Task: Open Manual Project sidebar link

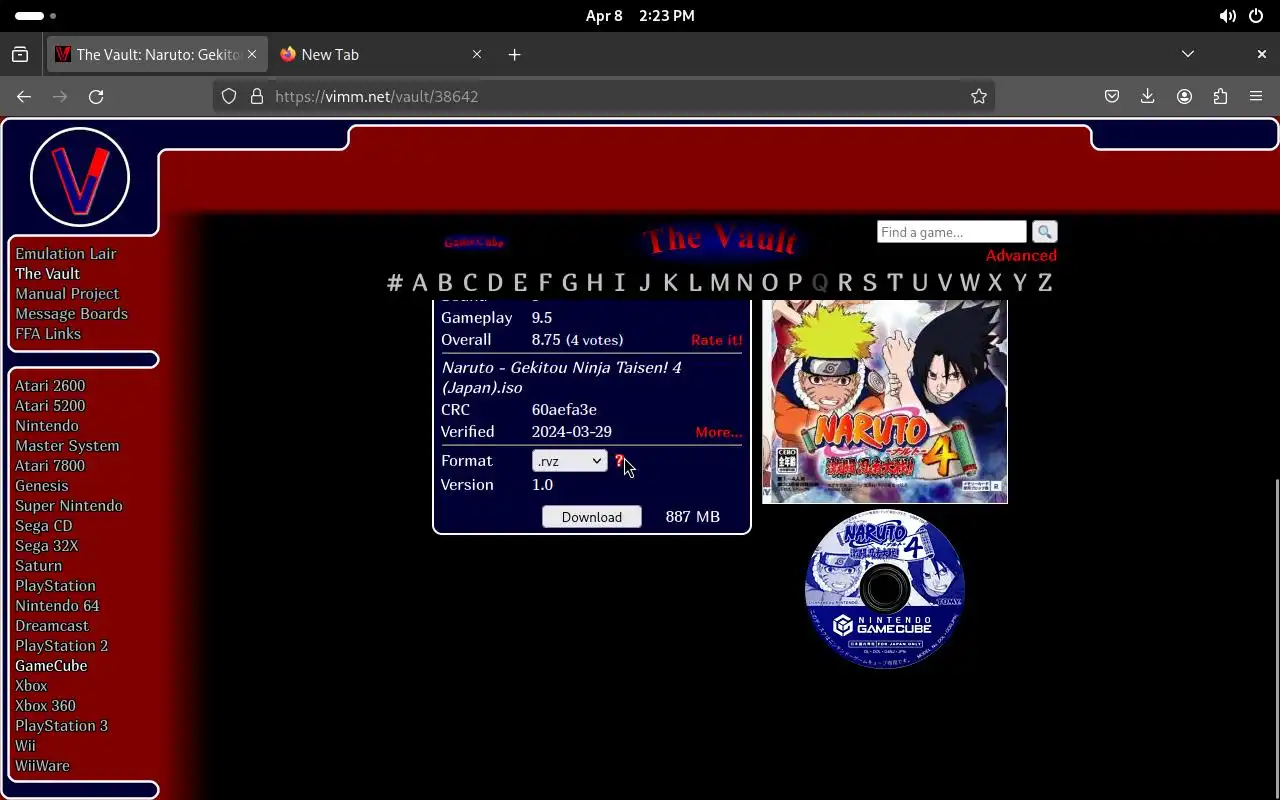Action: 67,294
